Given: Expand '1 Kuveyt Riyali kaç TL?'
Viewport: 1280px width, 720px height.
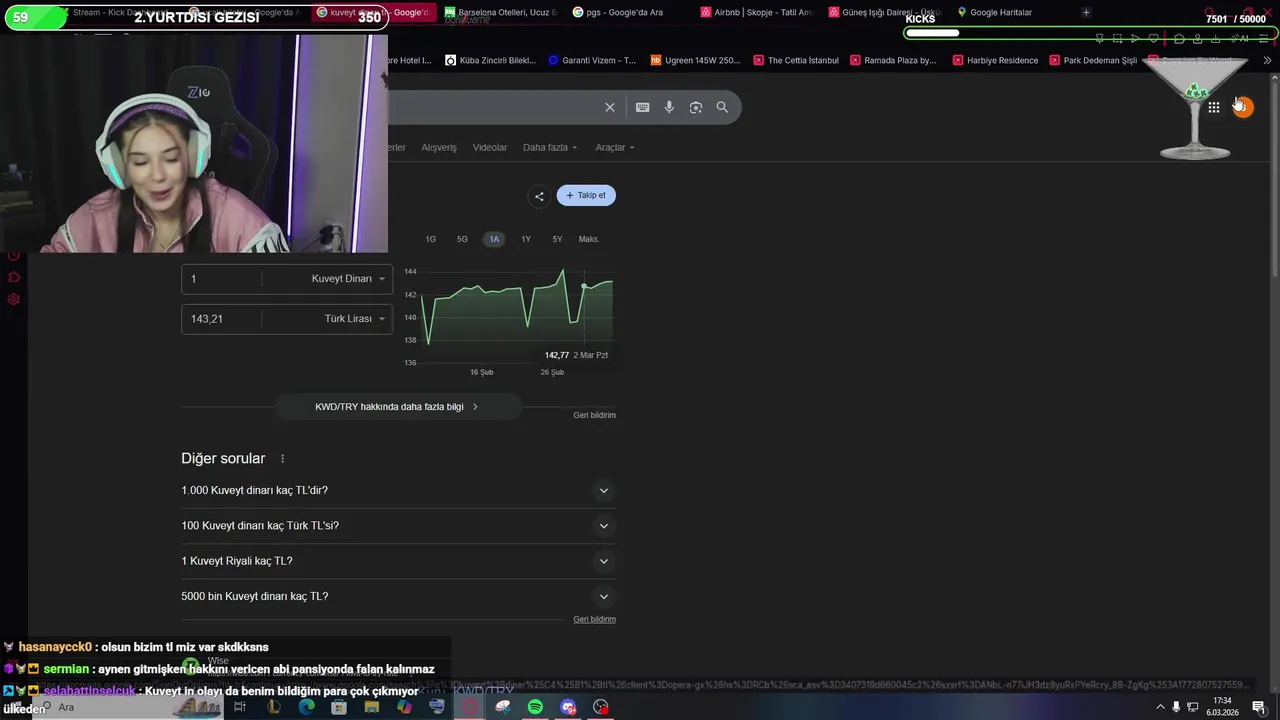Looking at the screenshot, I should point(398,561).
